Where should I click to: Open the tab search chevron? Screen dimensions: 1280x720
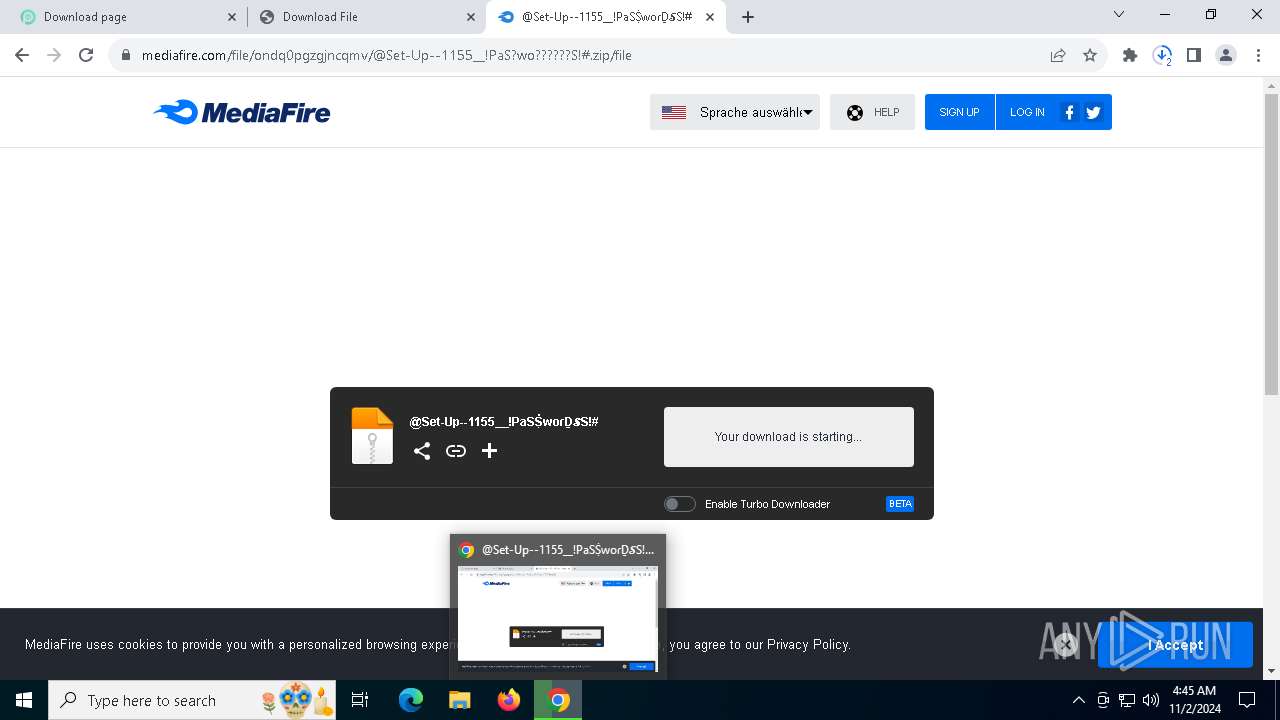coord(1119,14)
